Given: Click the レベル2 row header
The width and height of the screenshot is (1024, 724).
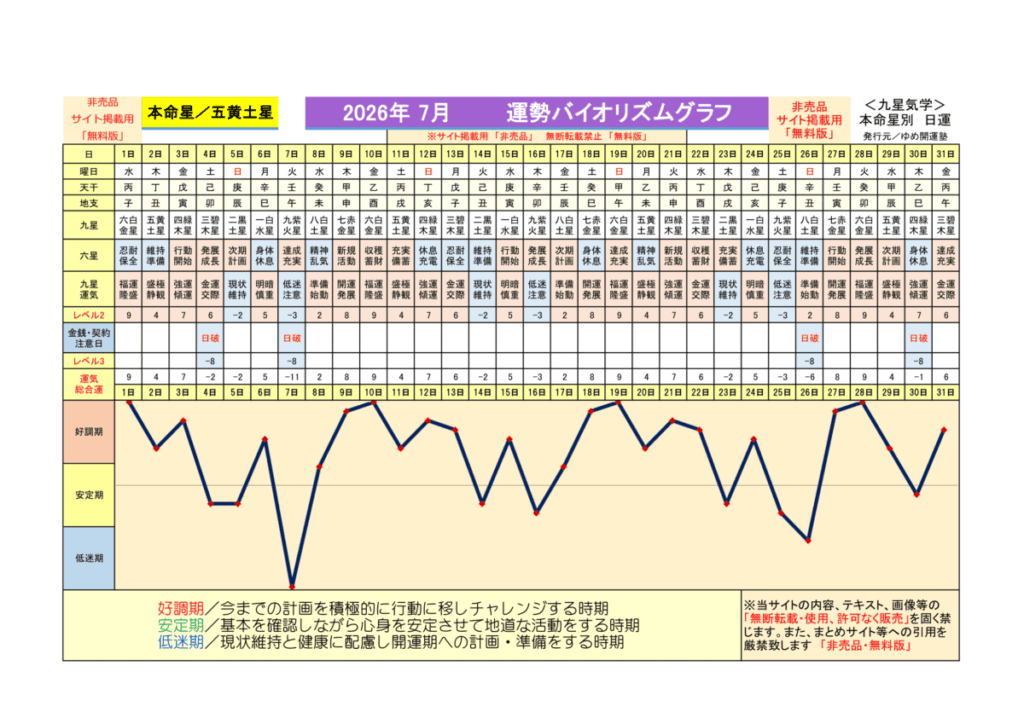Looking at the screenshot, I should tap(89, 315).
